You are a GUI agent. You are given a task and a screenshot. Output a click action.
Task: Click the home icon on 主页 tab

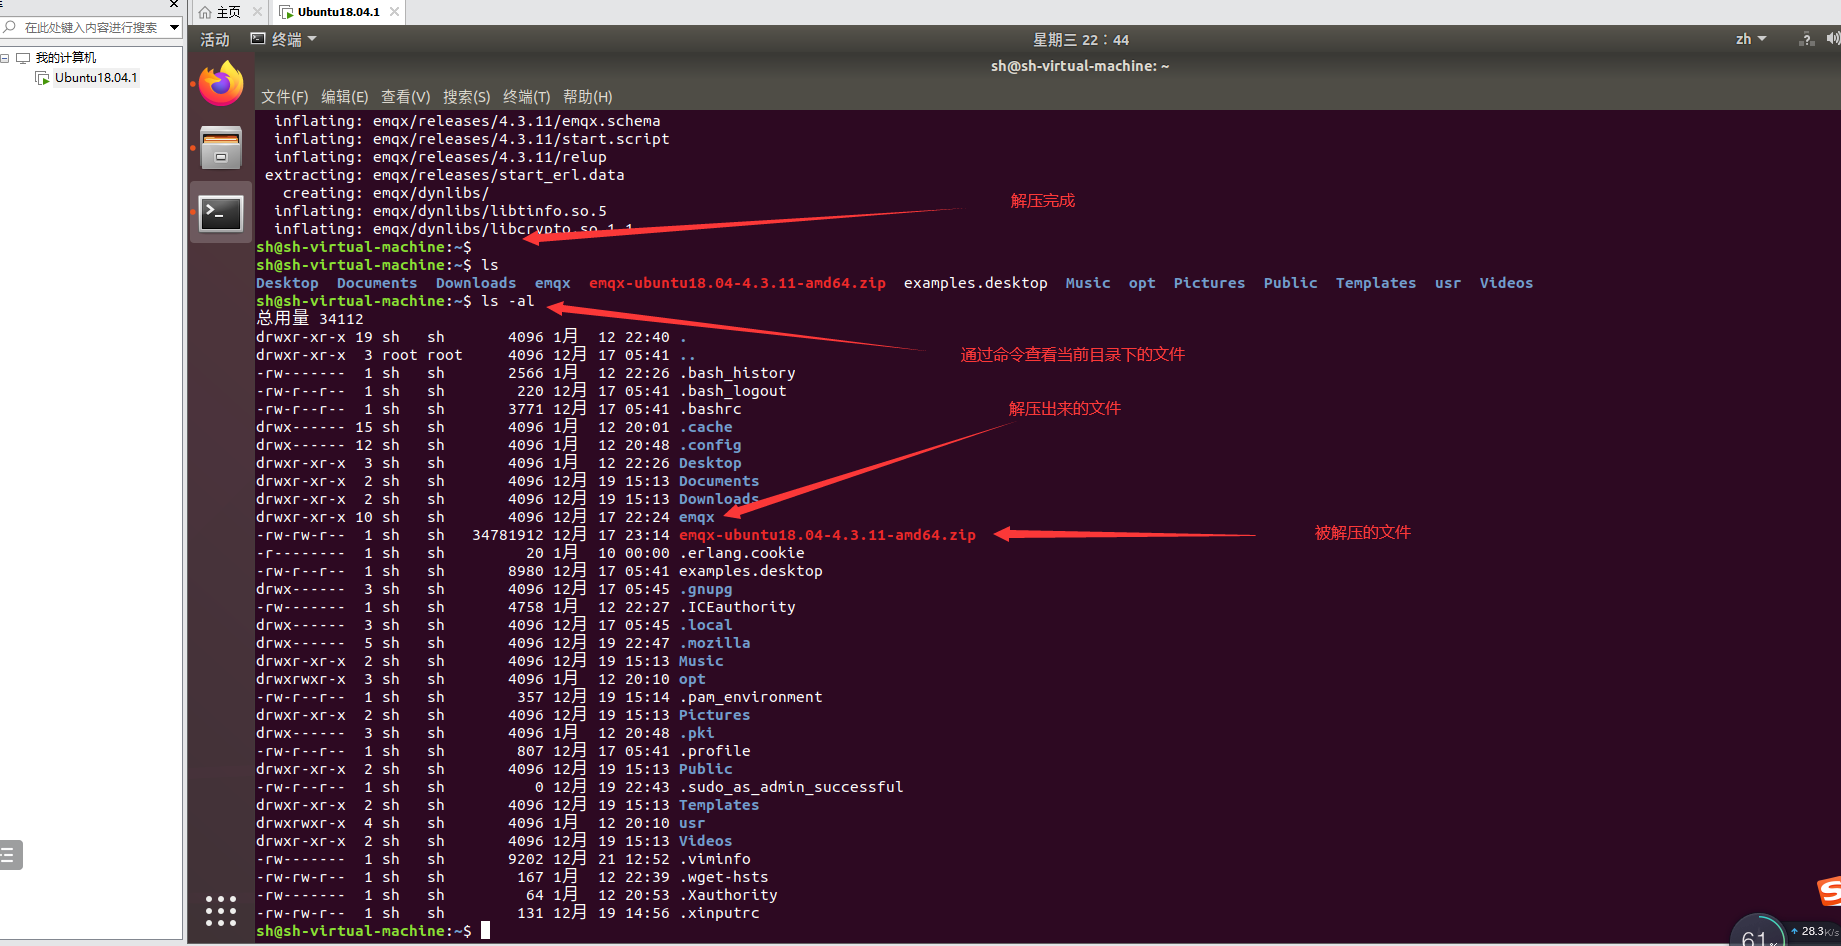[x=205, y=12]
